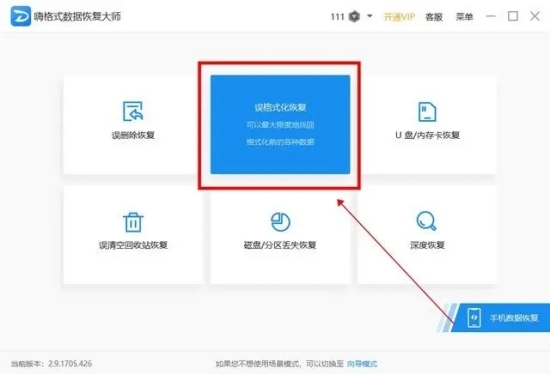This screenshot has height=374, width=550.
Task: Click the user avatar badge icon
Action: point(354,16)
